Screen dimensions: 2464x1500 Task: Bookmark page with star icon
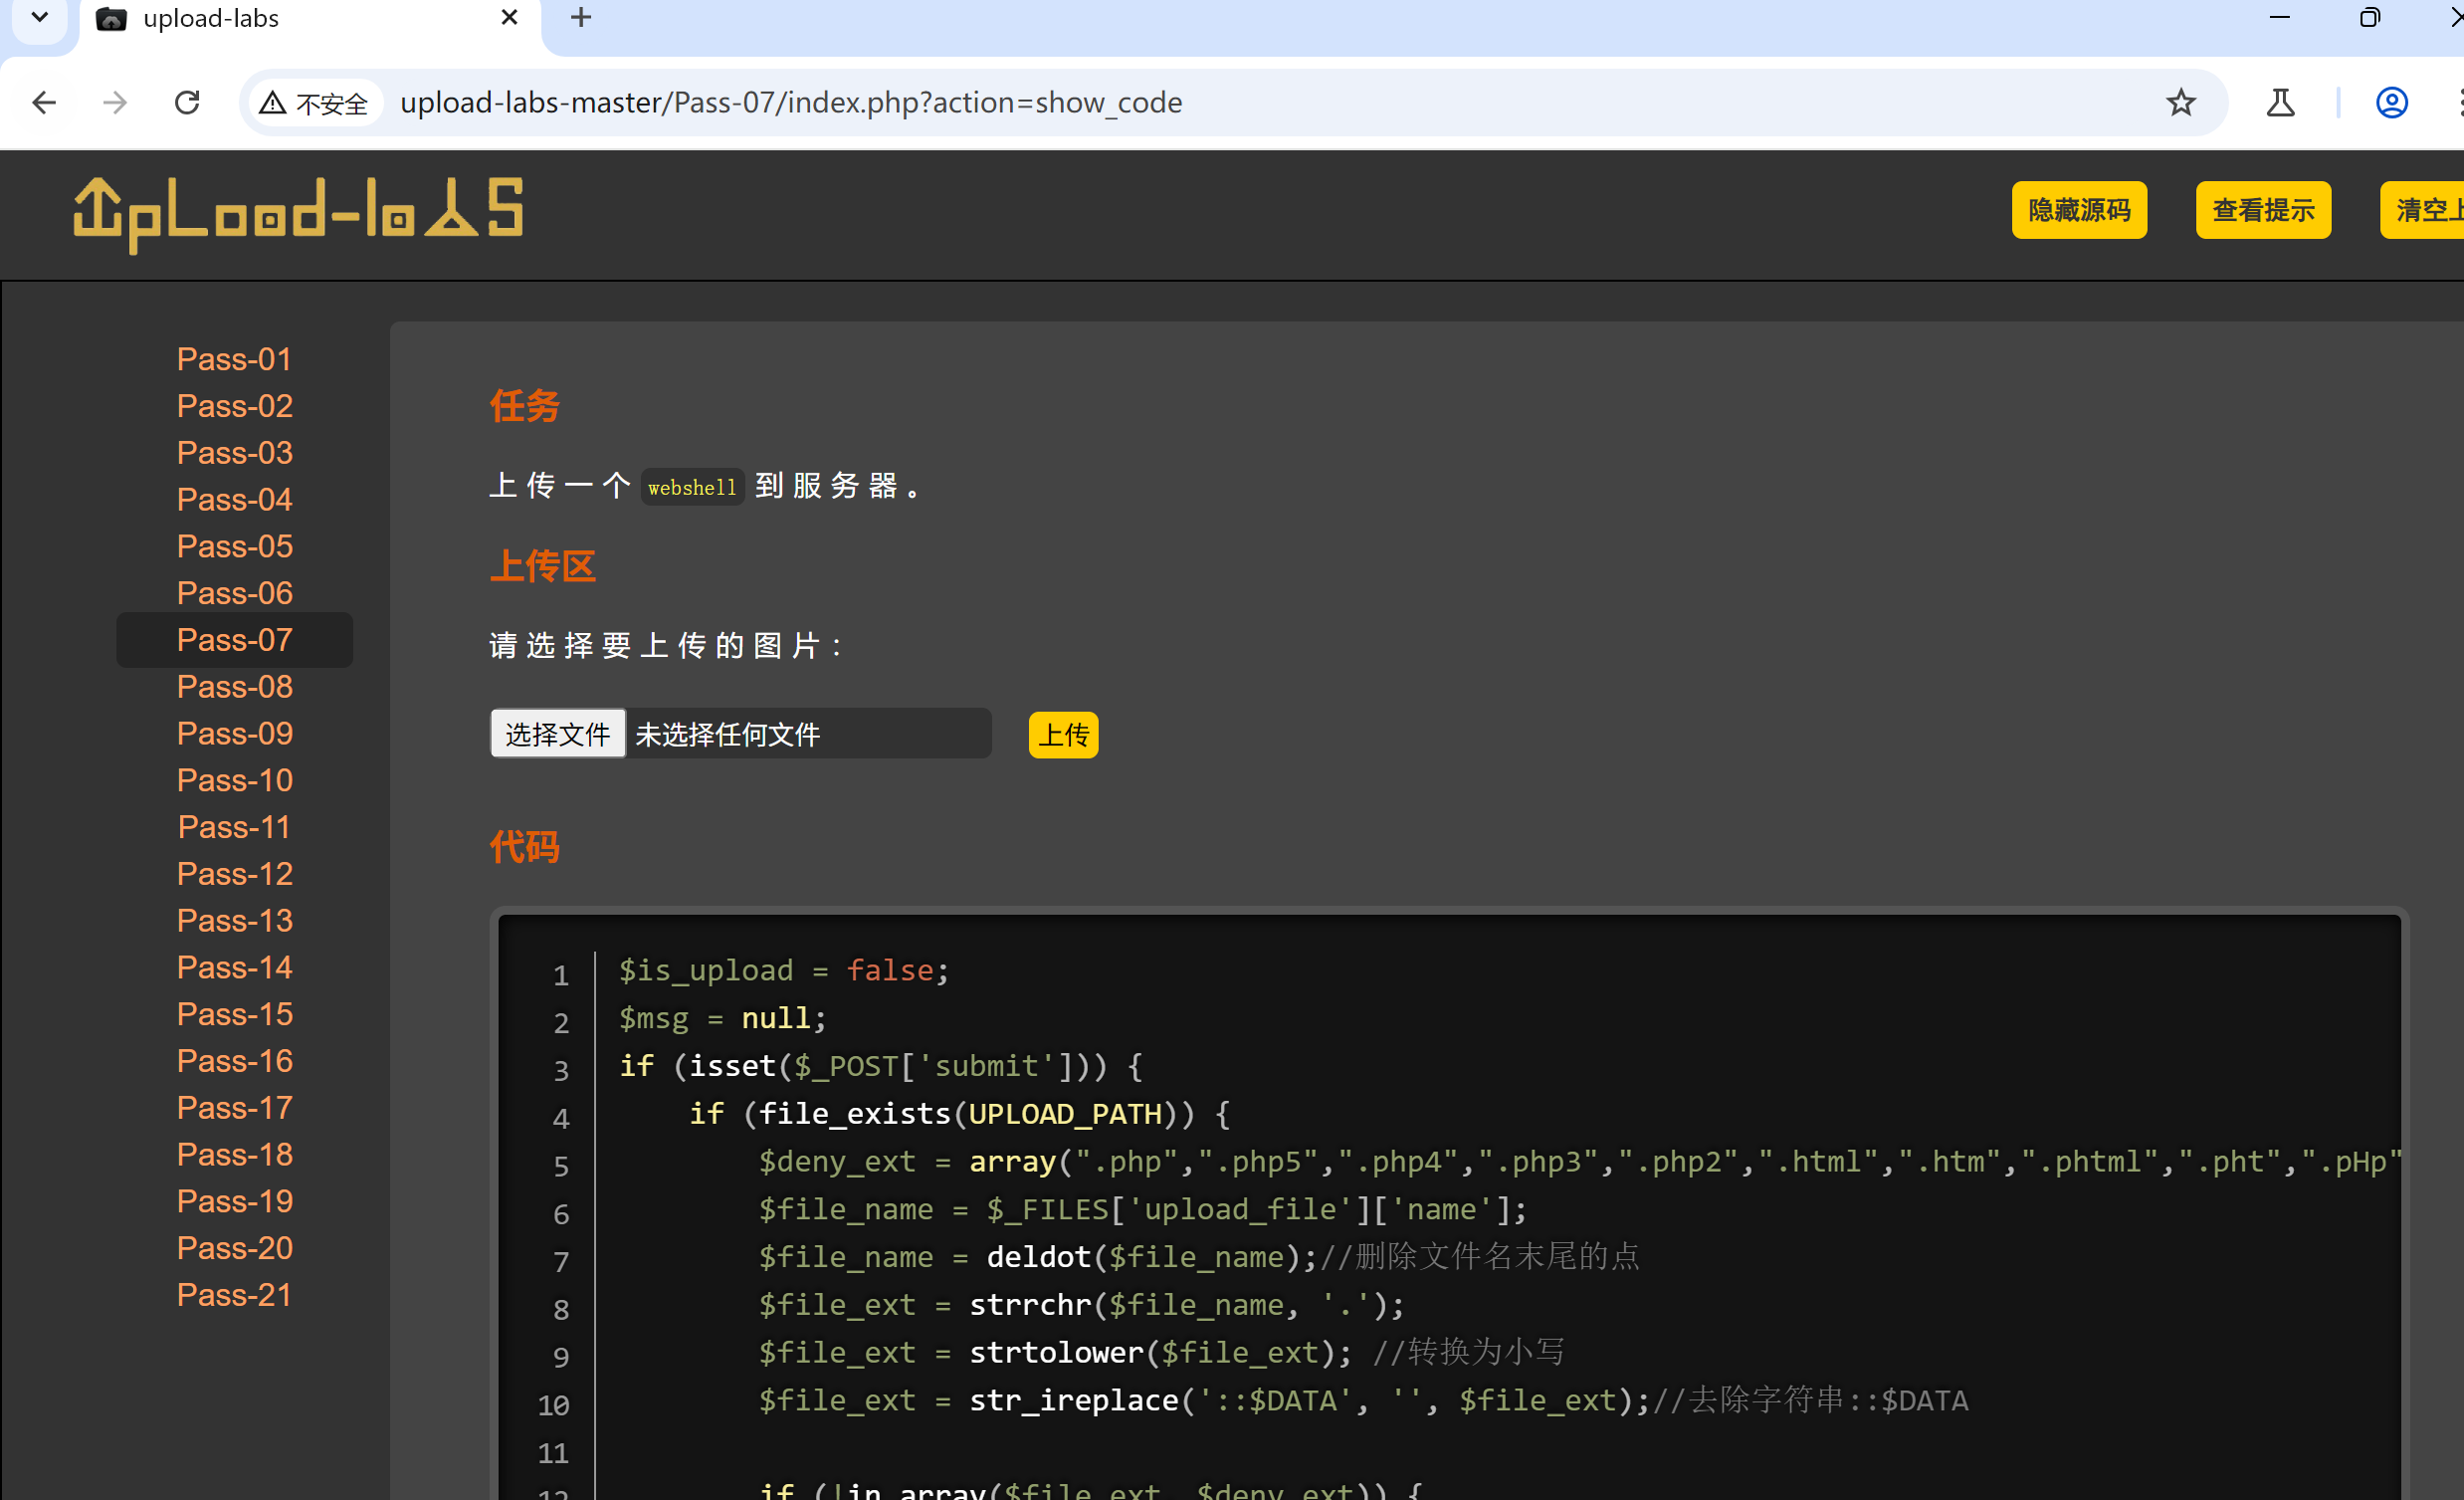[2180, 103]
